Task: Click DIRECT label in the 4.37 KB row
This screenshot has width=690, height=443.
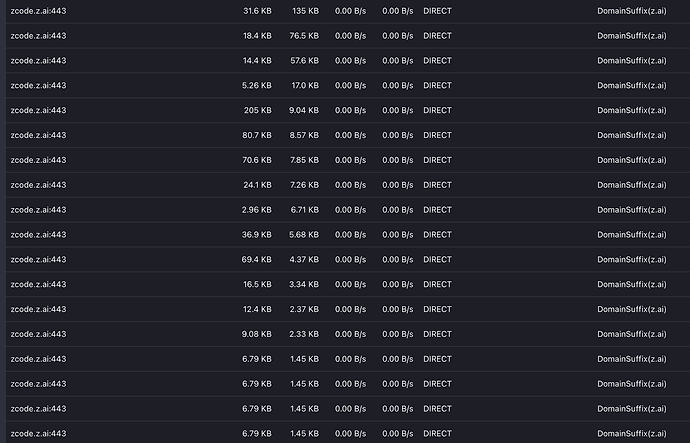Action: pos(437,260)
